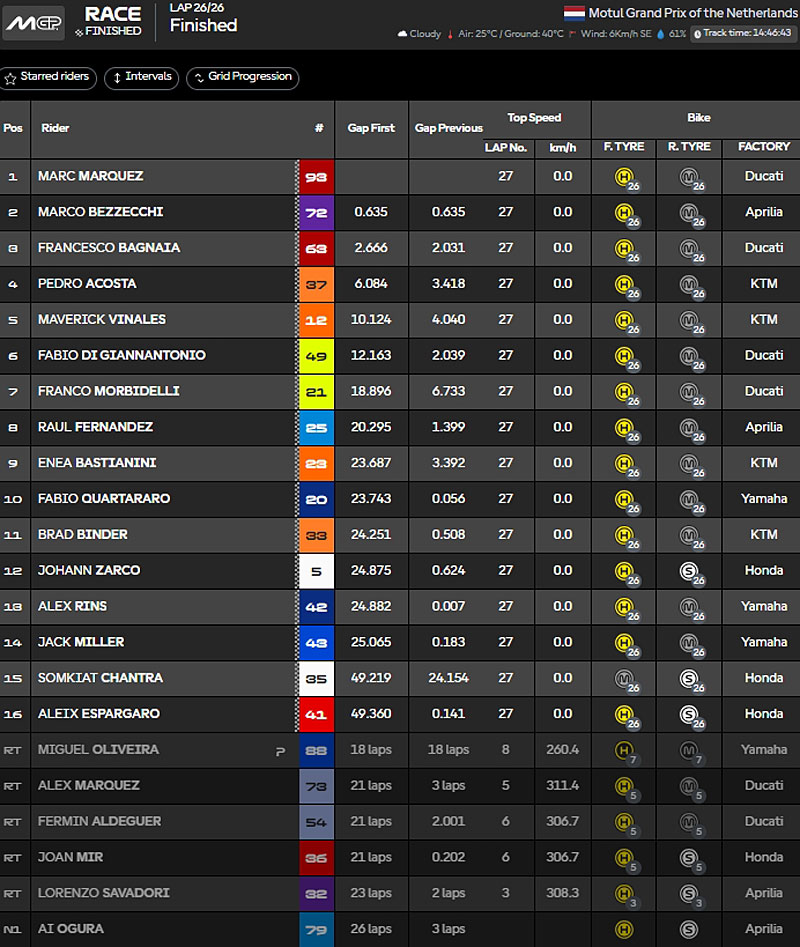Toggle the Starred riders filter
Image resolution: width=800 pixels, height=947 pixels.
(48, 77)
